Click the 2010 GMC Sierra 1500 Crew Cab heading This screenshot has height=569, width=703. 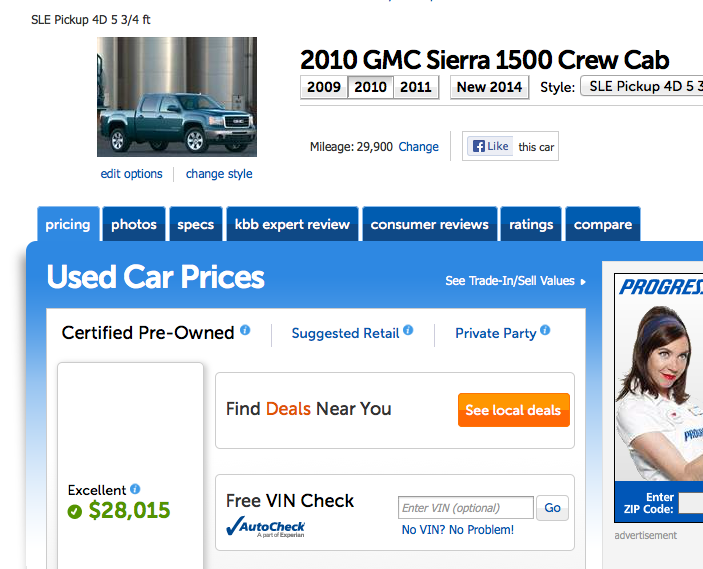[x=485, y=60]
